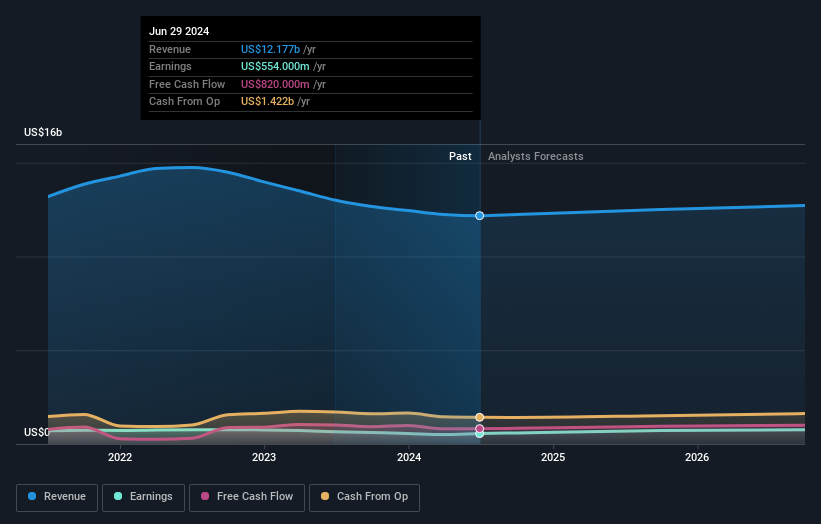Screen dimensions: 821x524
Task: Click the Free Cash Flow label in tooltip
Action: (187, 84)
